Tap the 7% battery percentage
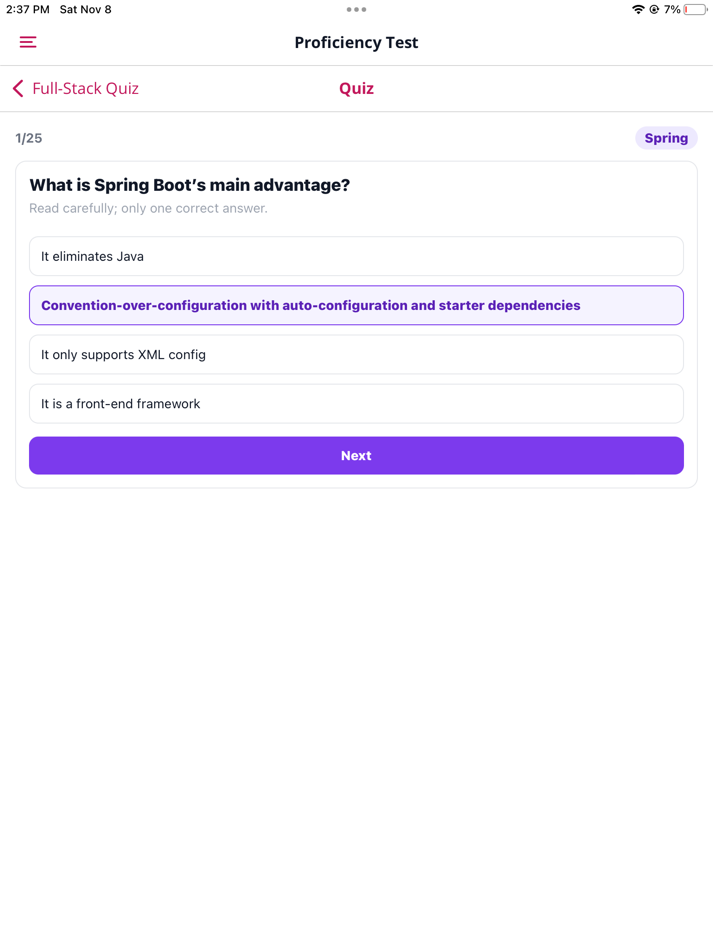 click(x=672, y=10)
